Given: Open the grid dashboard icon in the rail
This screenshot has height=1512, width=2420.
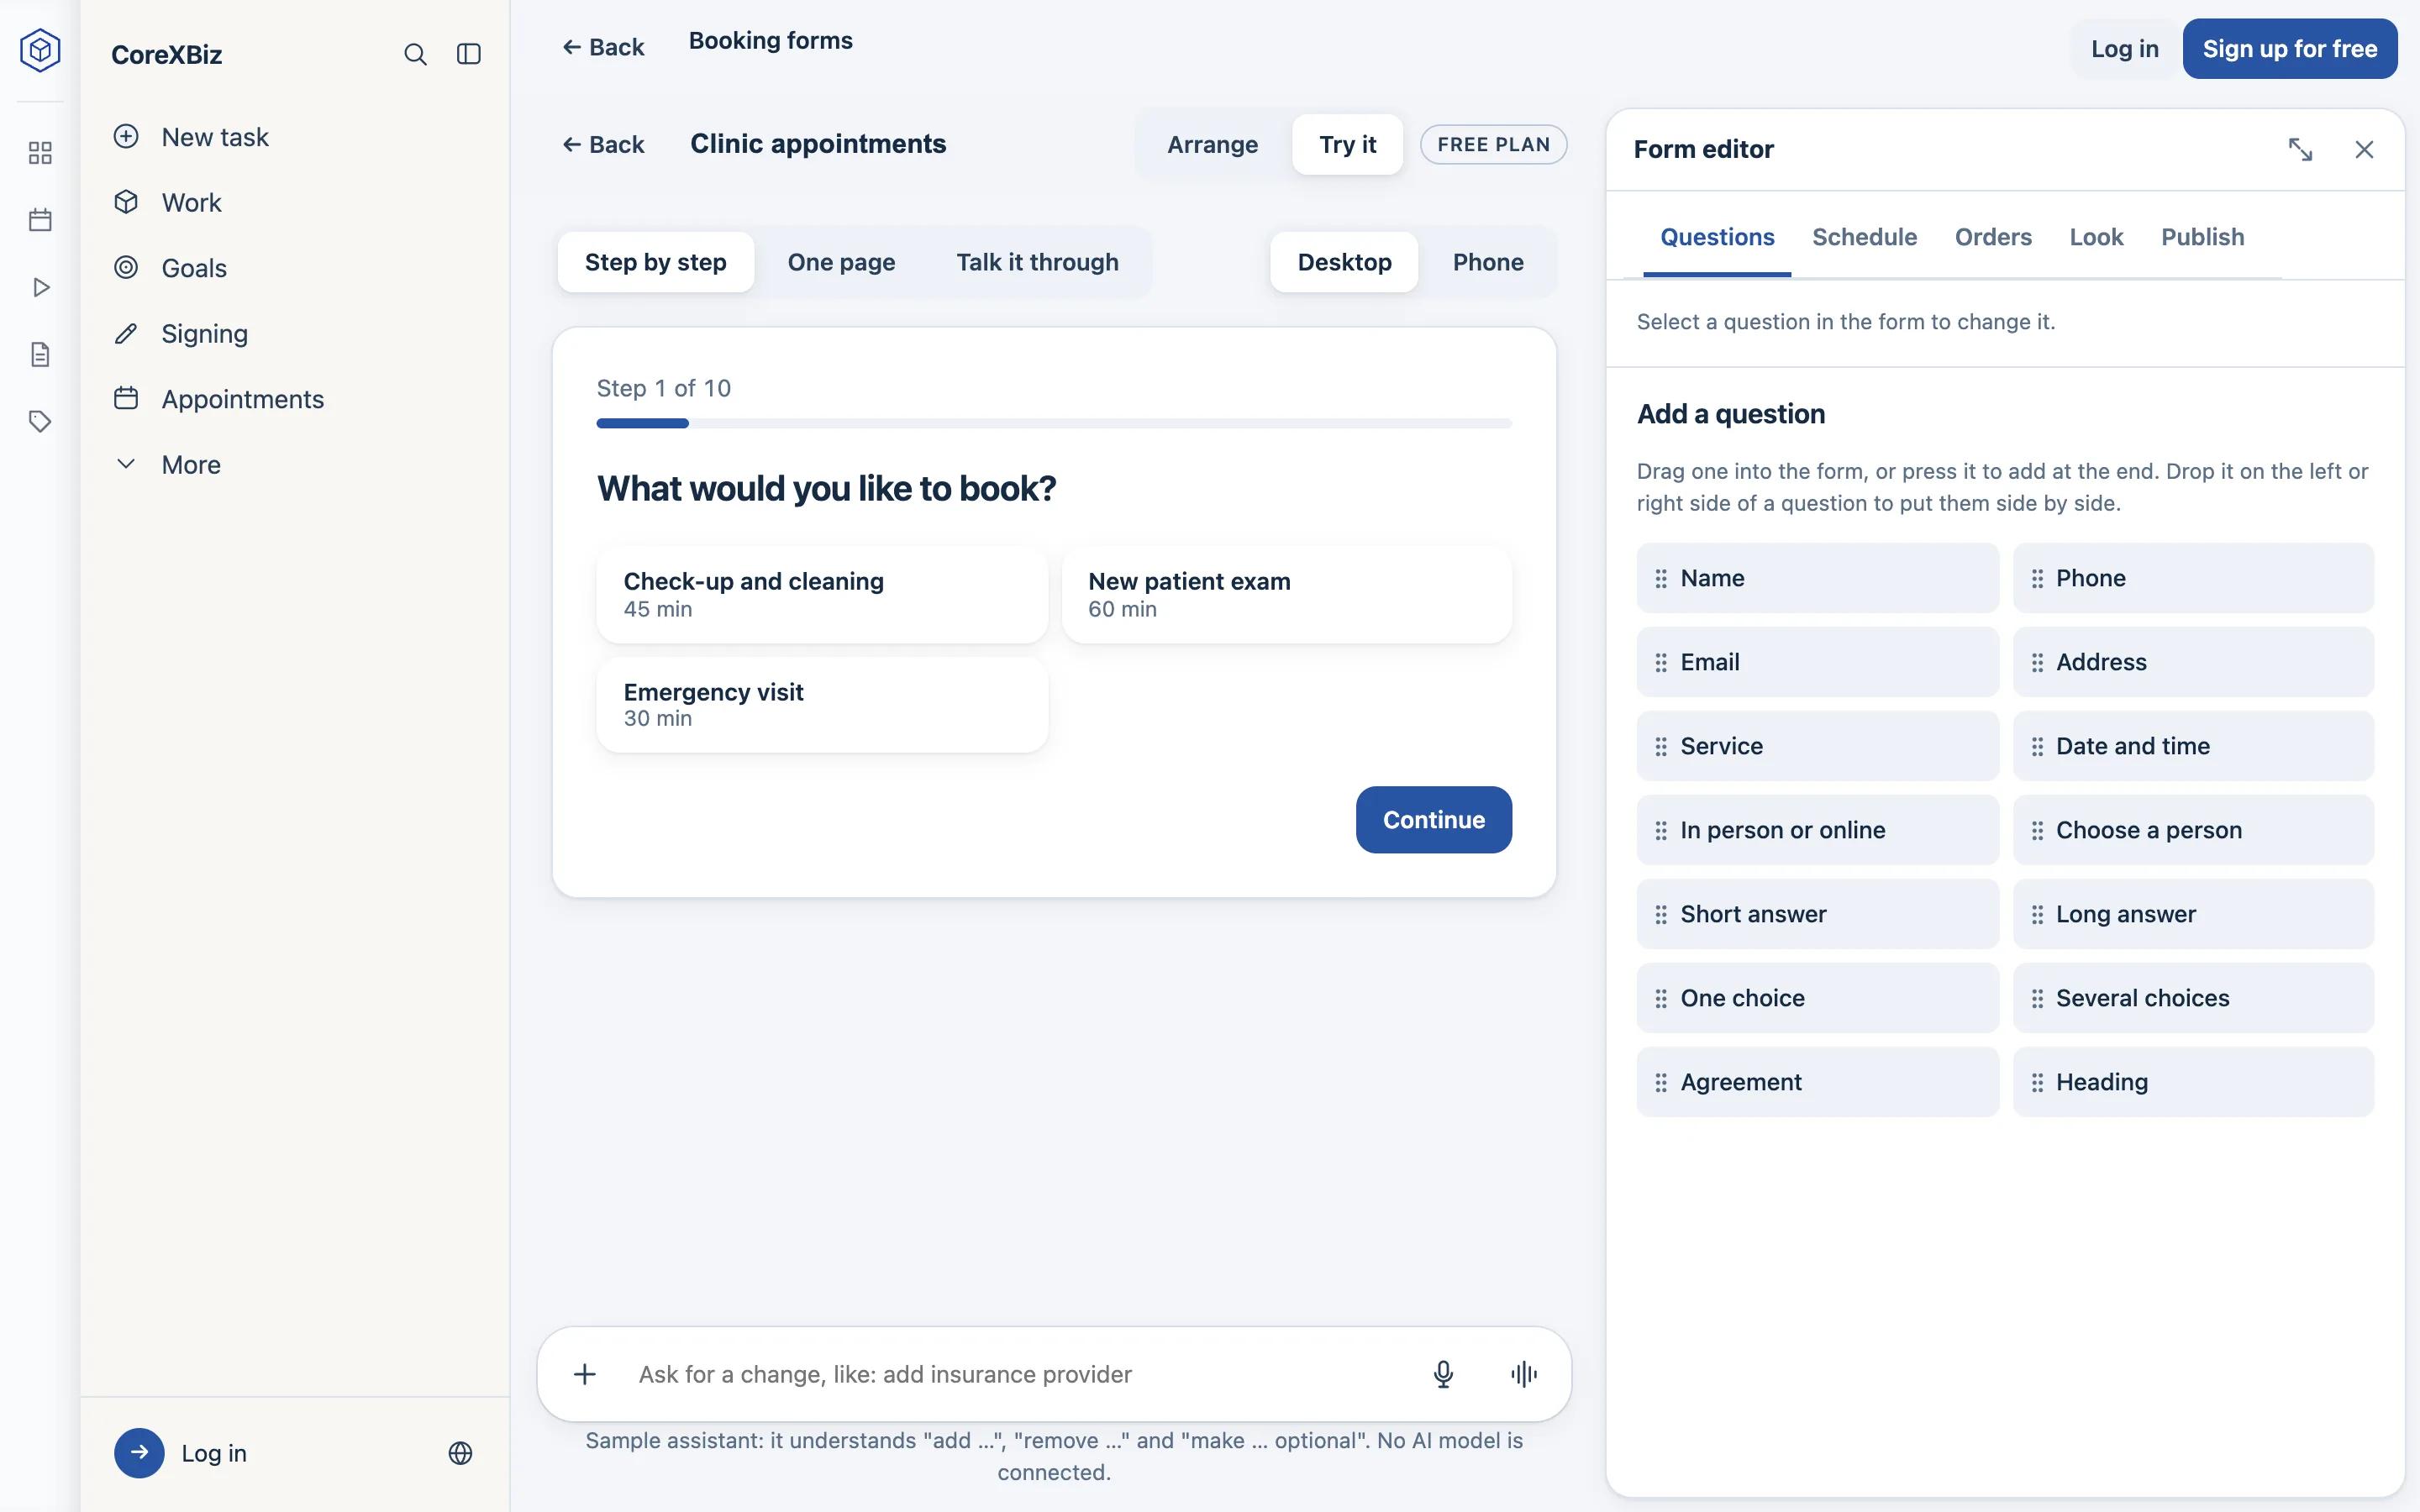Looking at the screenshot, I should tap(40, 153).
